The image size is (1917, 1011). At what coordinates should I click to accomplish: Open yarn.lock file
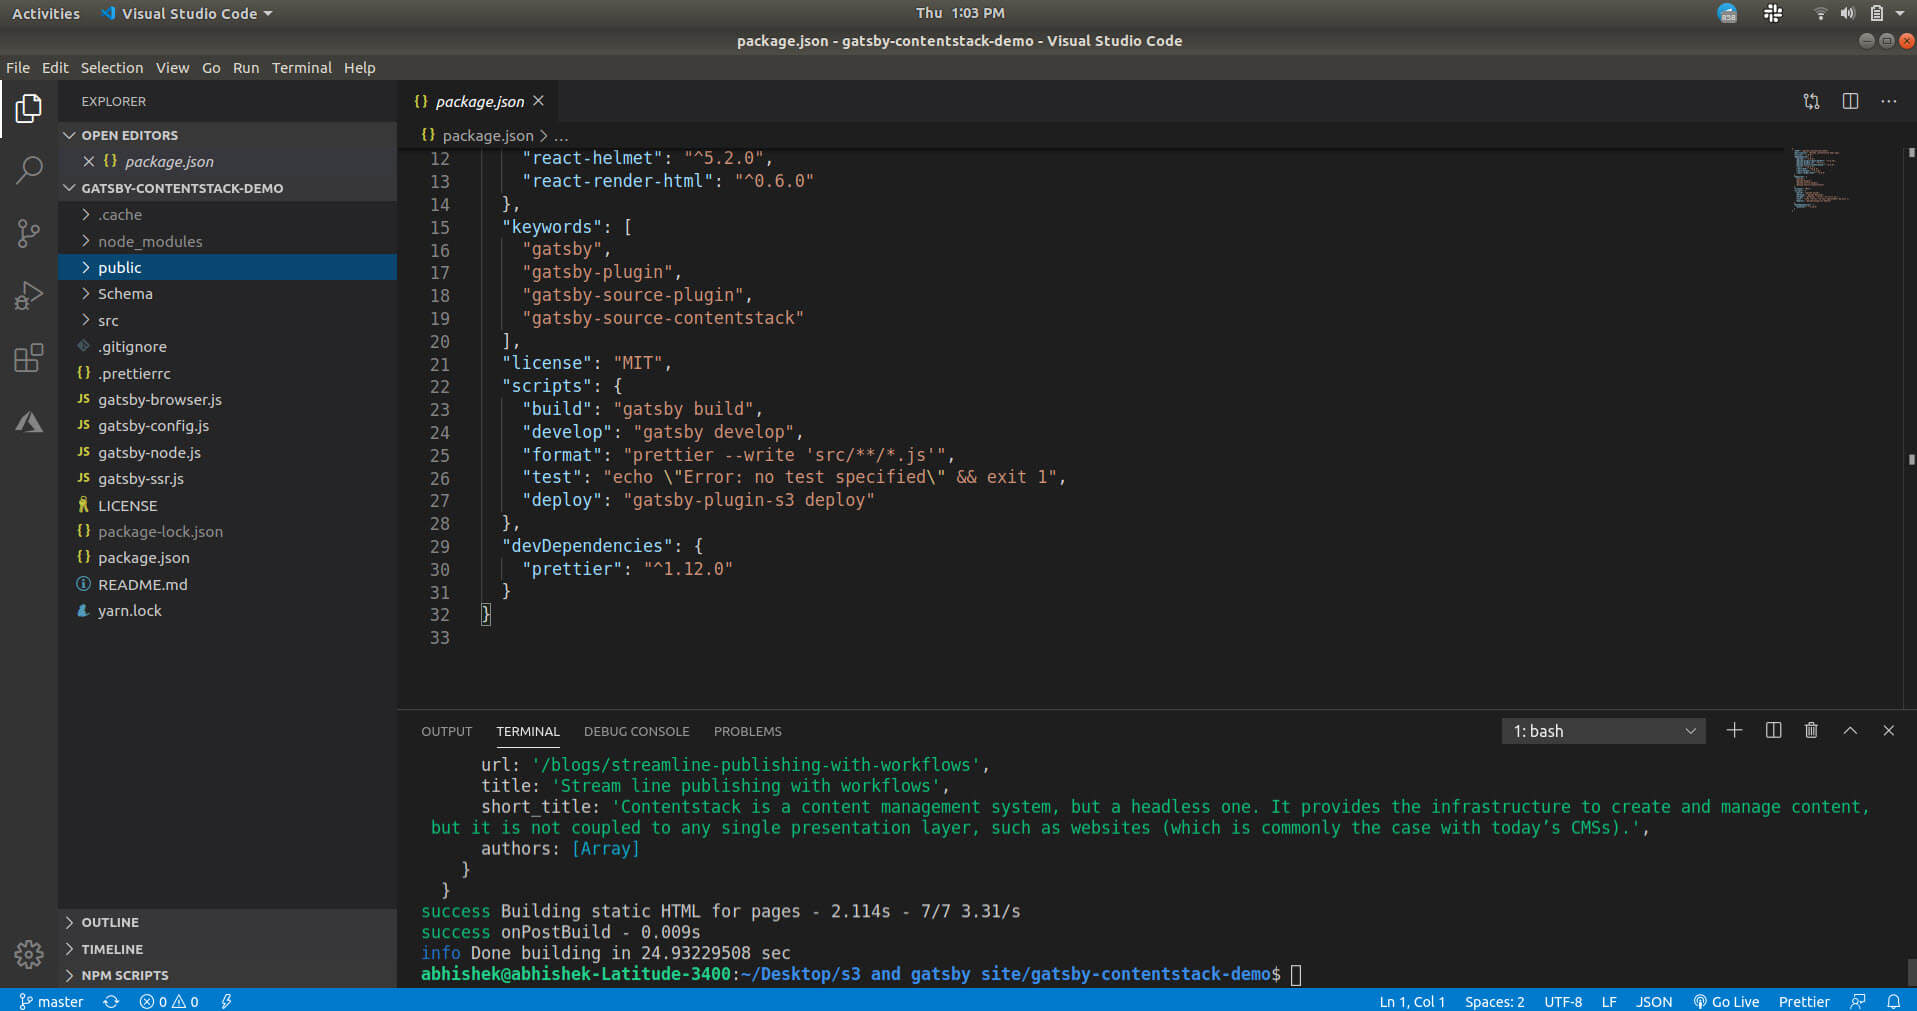(x=227, y=610)
